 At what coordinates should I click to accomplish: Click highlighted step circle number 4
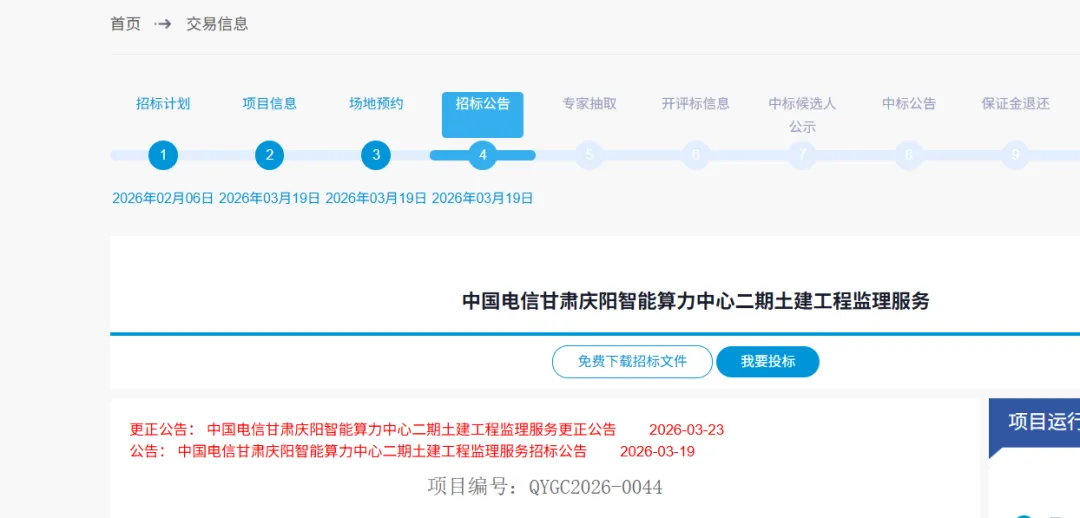483,155
